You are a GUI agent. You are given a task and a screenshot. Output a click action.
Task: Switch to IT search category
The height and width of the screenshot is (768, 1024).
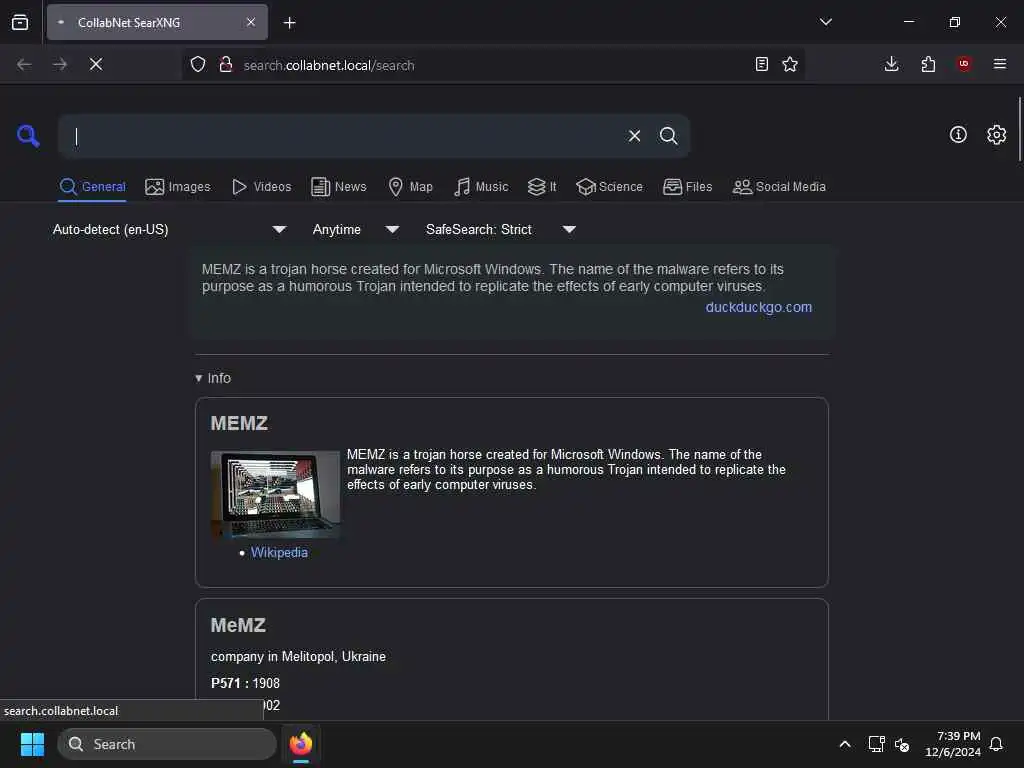541,187
